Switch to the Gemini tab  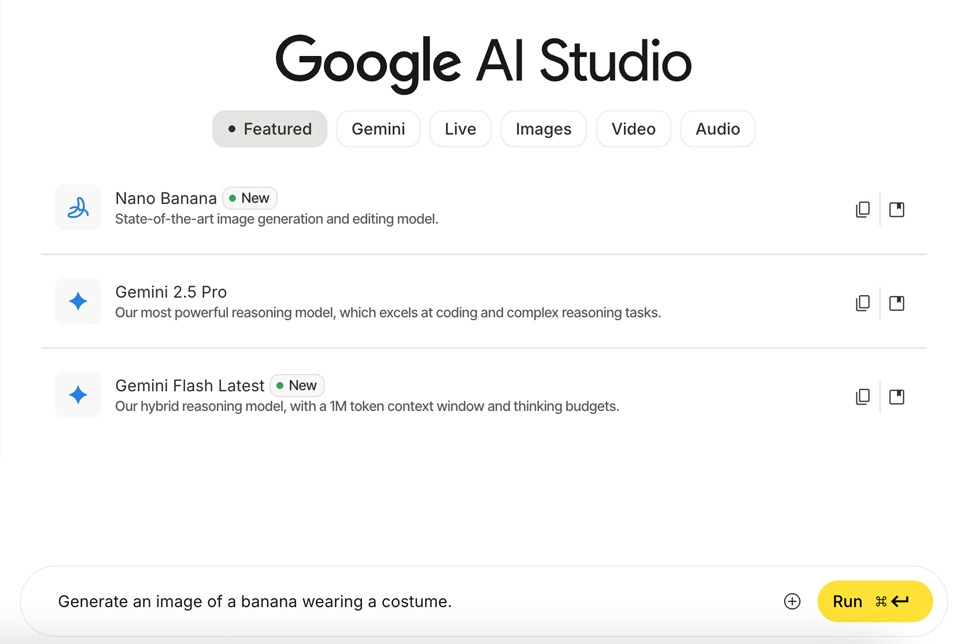[378, 129]
